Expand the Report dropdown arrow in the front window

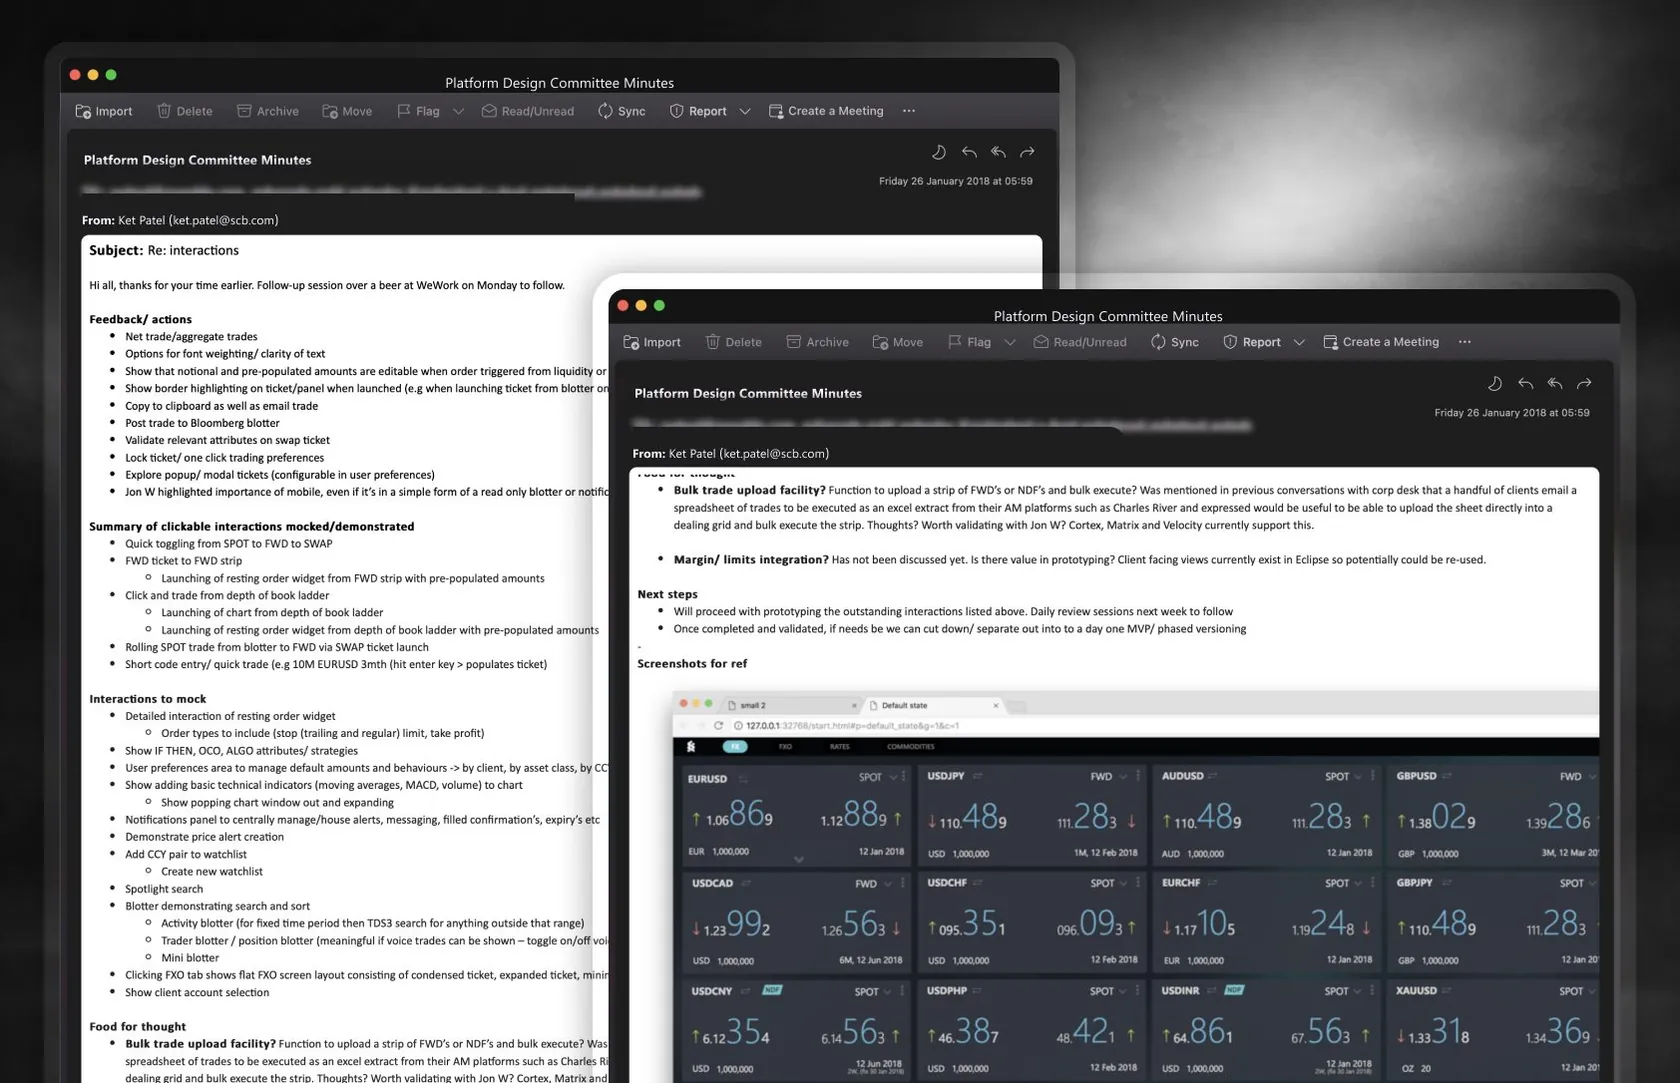click(1299, 342)
